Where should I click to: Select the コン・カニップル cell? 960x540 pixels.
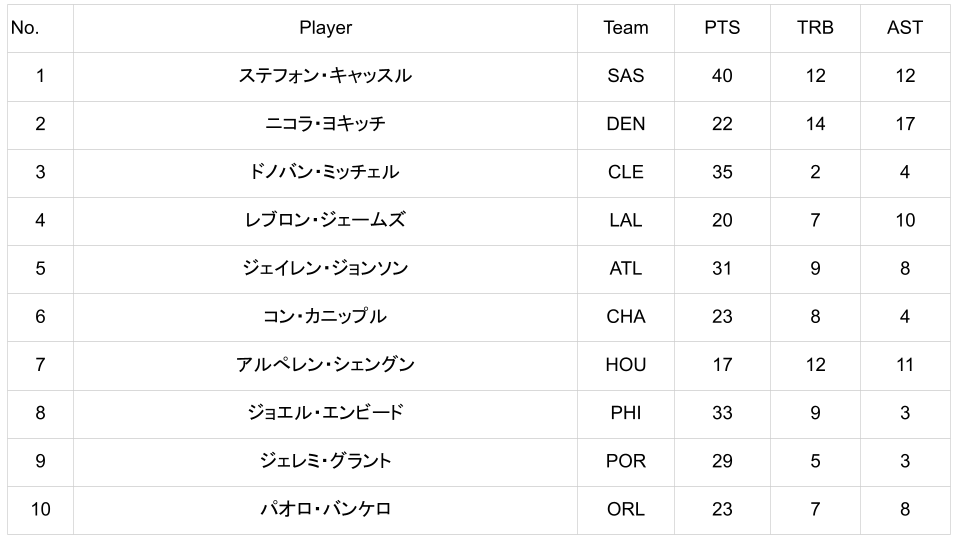(325, 316)
